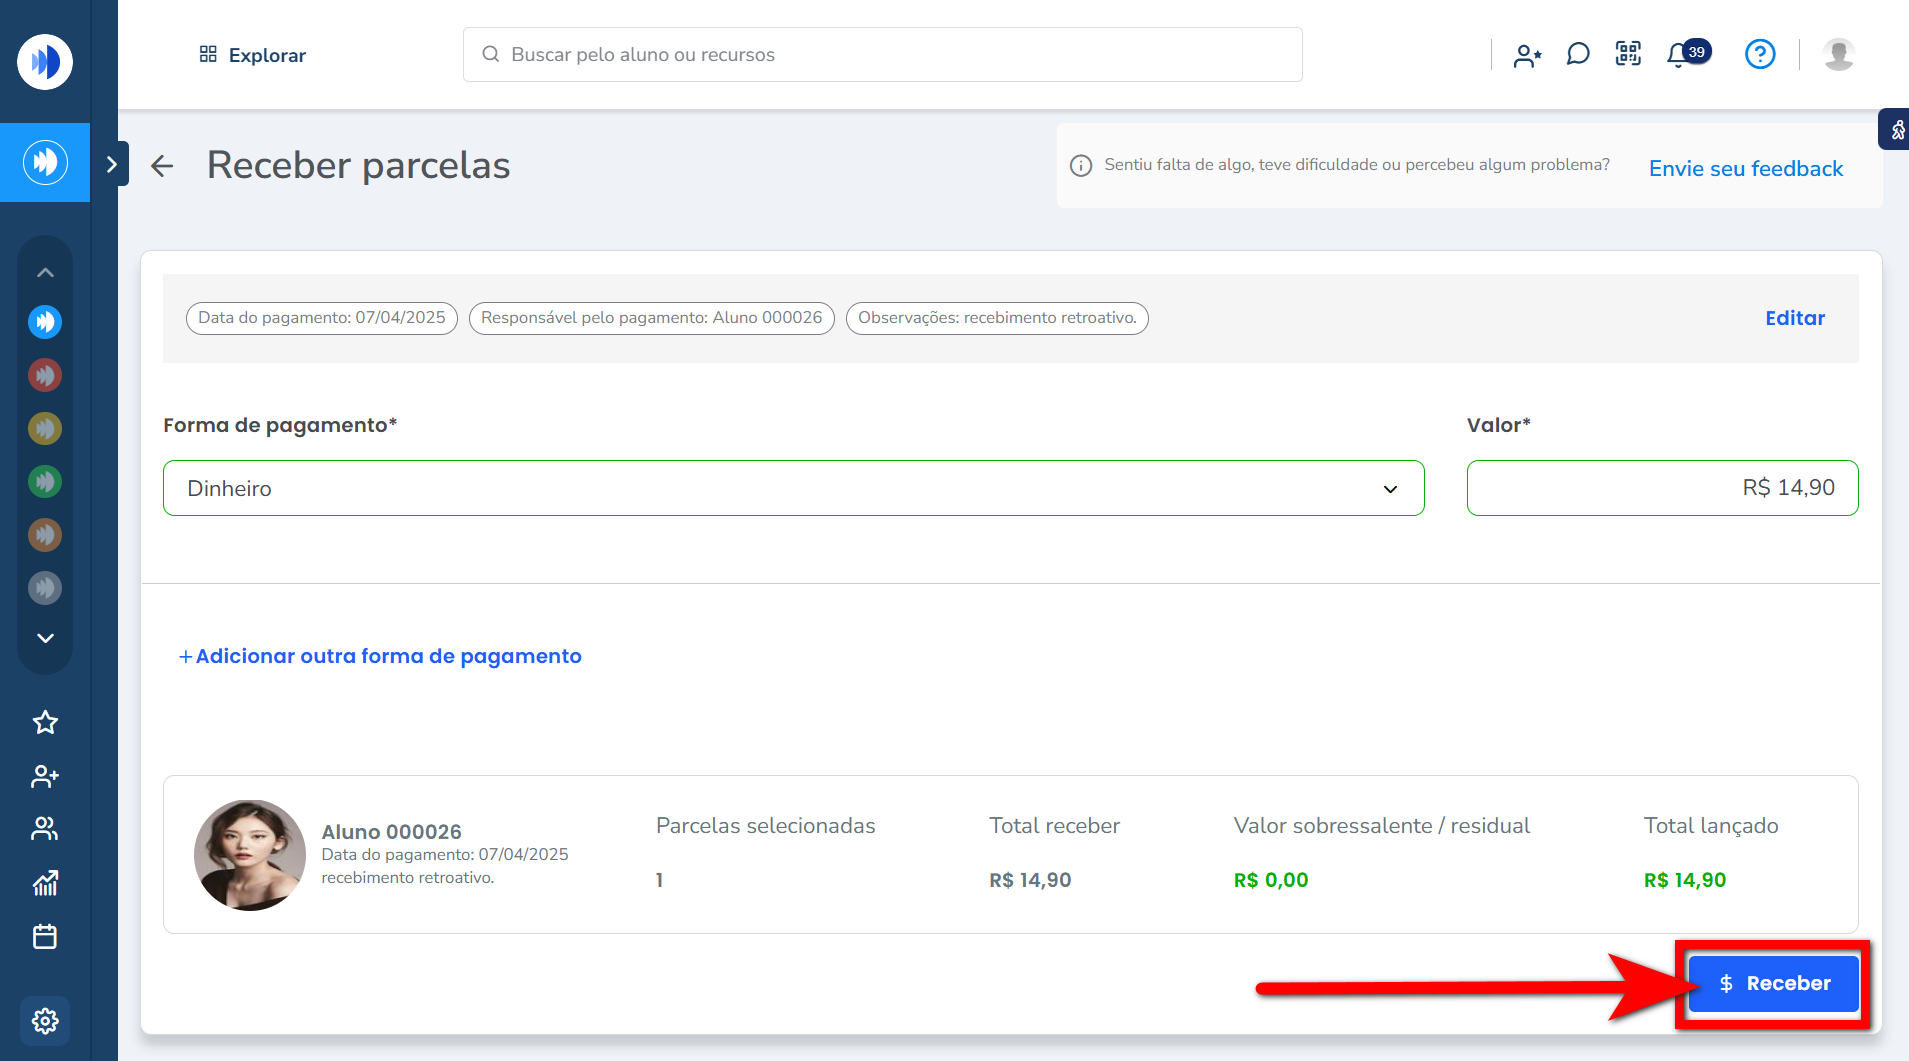Click the Valor input field
This screenshot has width=1909, height=1061.
pyautogui.click(x=1662, y=489)
